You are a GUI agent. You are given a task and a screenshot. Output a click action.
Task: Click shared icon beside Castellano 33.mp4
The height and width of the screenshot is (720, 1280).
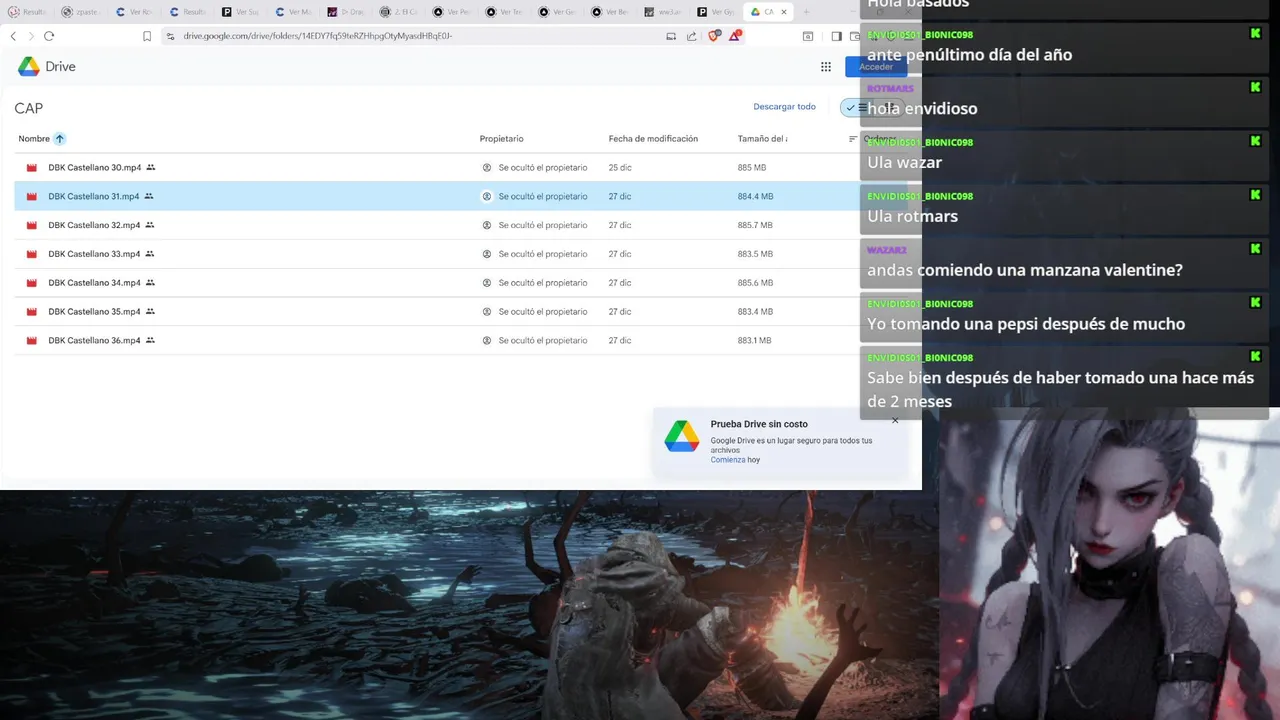click(x=150, y=254)
